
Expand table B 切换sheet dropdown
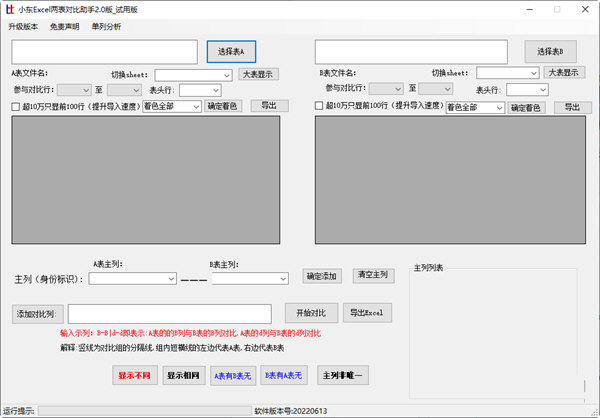pyautogui.click(x=507, y=73)
